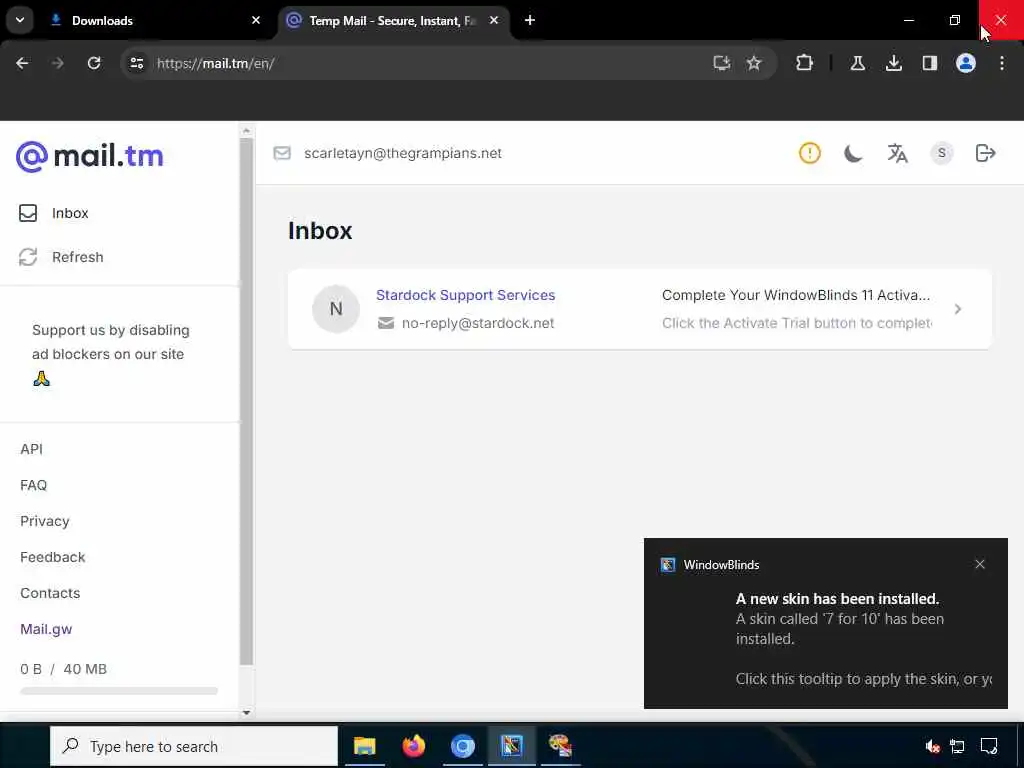Click the 'N' sender avatar
This screenshot has width=1024, height=768.
pos(336,309)
